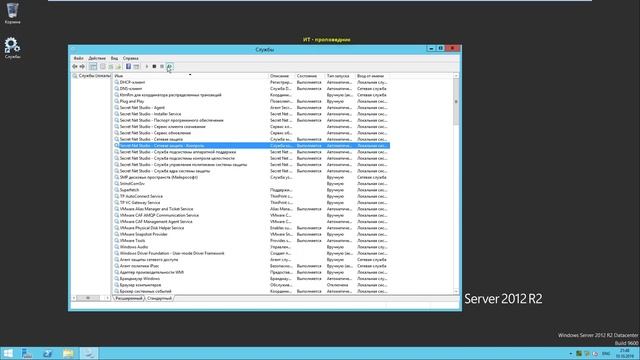Screen dimensions: 640x360
Task: Open the Действие menu
Action: coord(97,58)
